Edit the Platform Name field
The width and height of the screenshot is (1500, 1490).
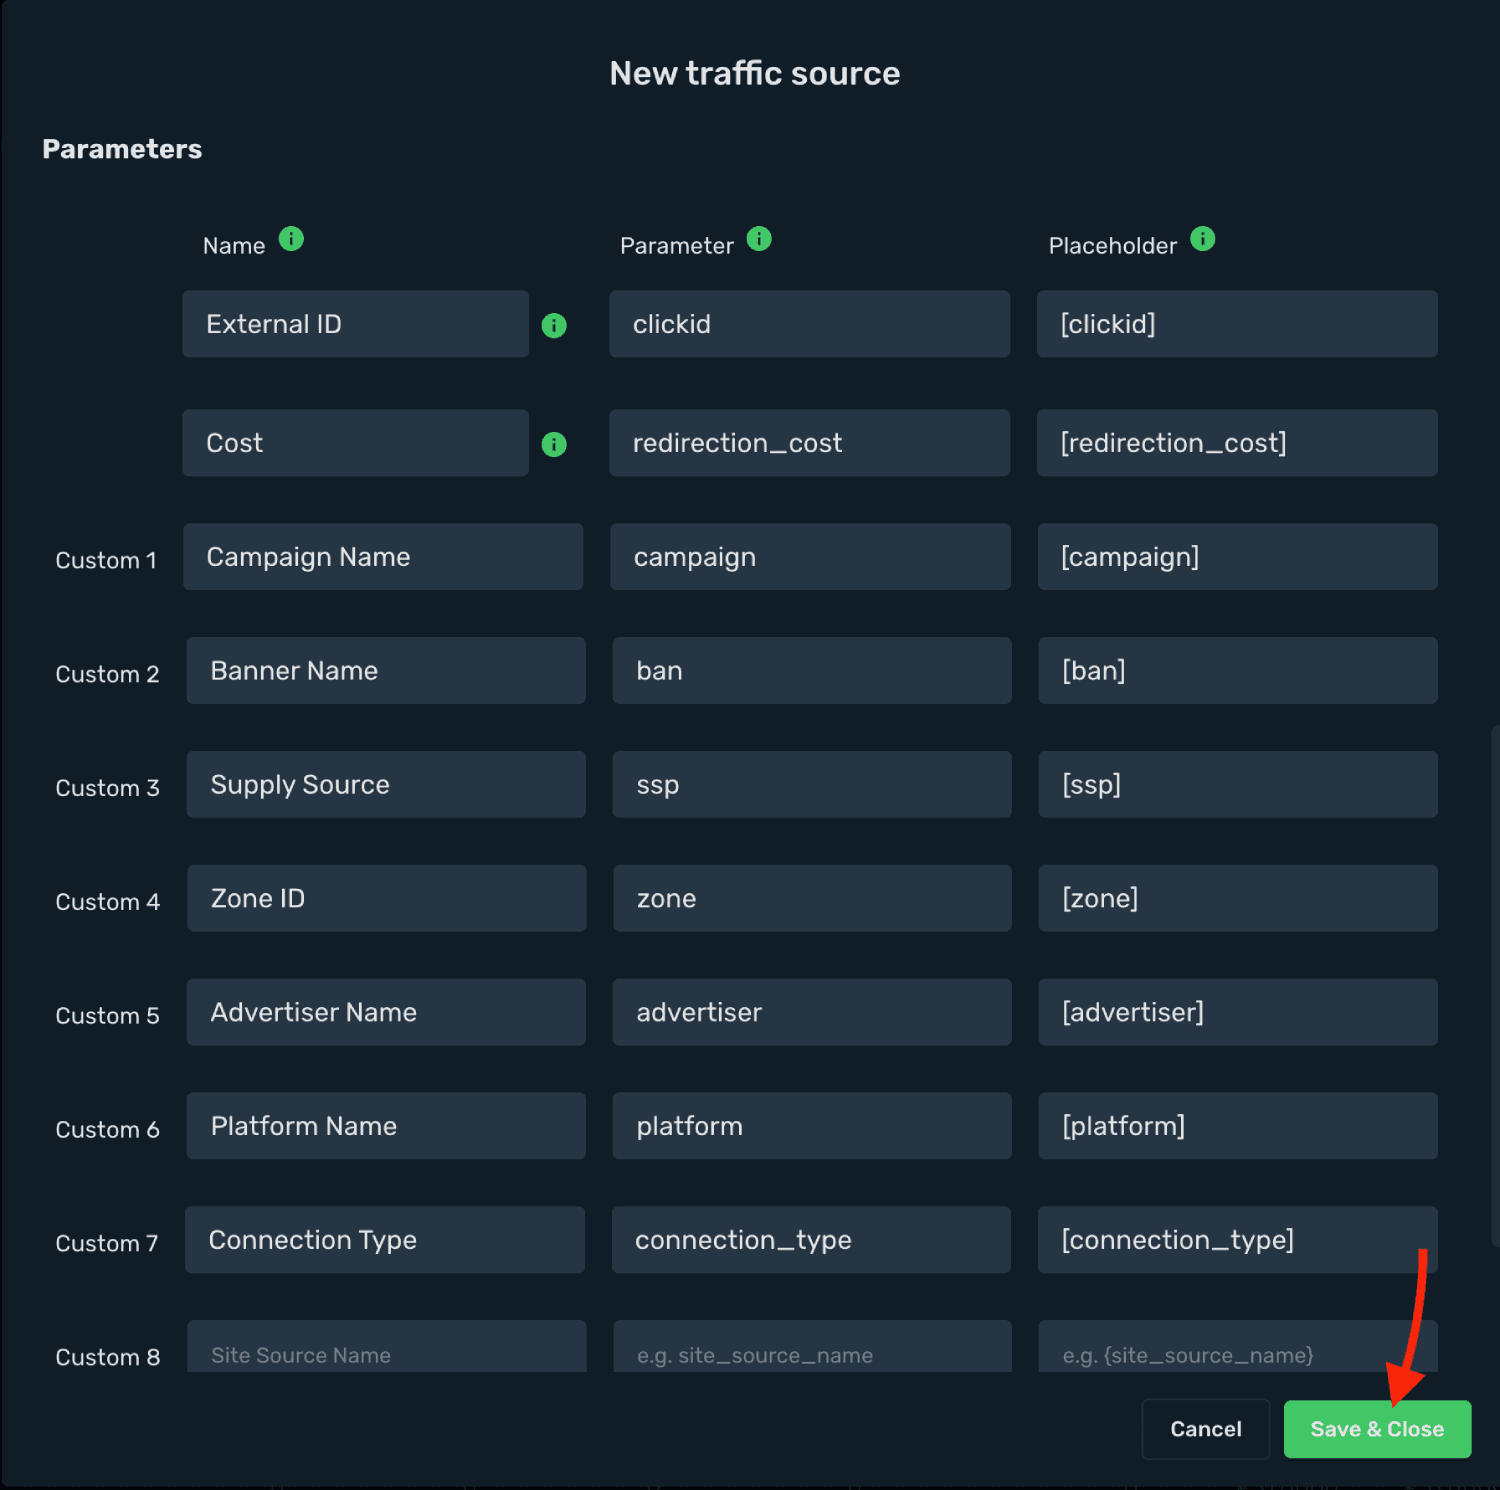pyautogui.click(x=386, y=1126)
